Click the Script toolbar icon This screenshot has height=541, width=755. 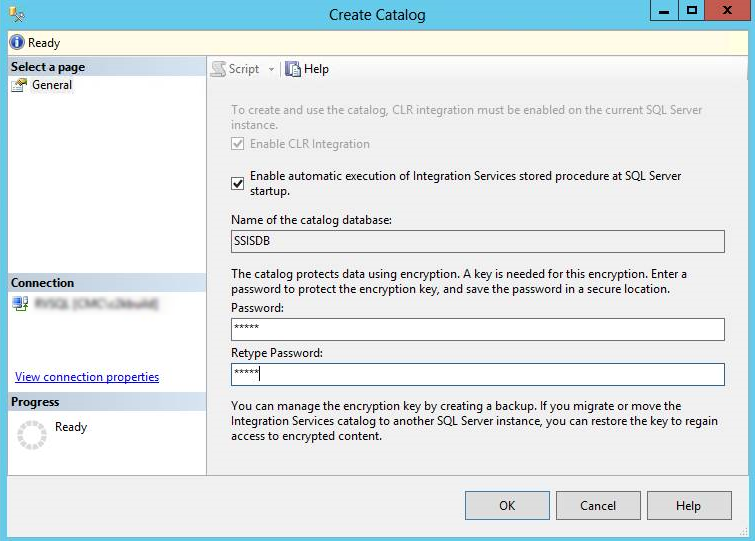(219, 69)
